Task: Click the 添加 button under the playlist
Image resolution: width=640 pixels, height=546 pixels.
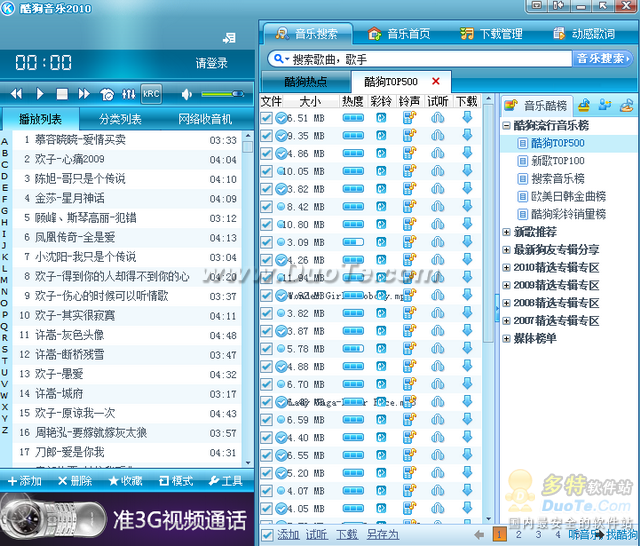Action: click(25, 481)
